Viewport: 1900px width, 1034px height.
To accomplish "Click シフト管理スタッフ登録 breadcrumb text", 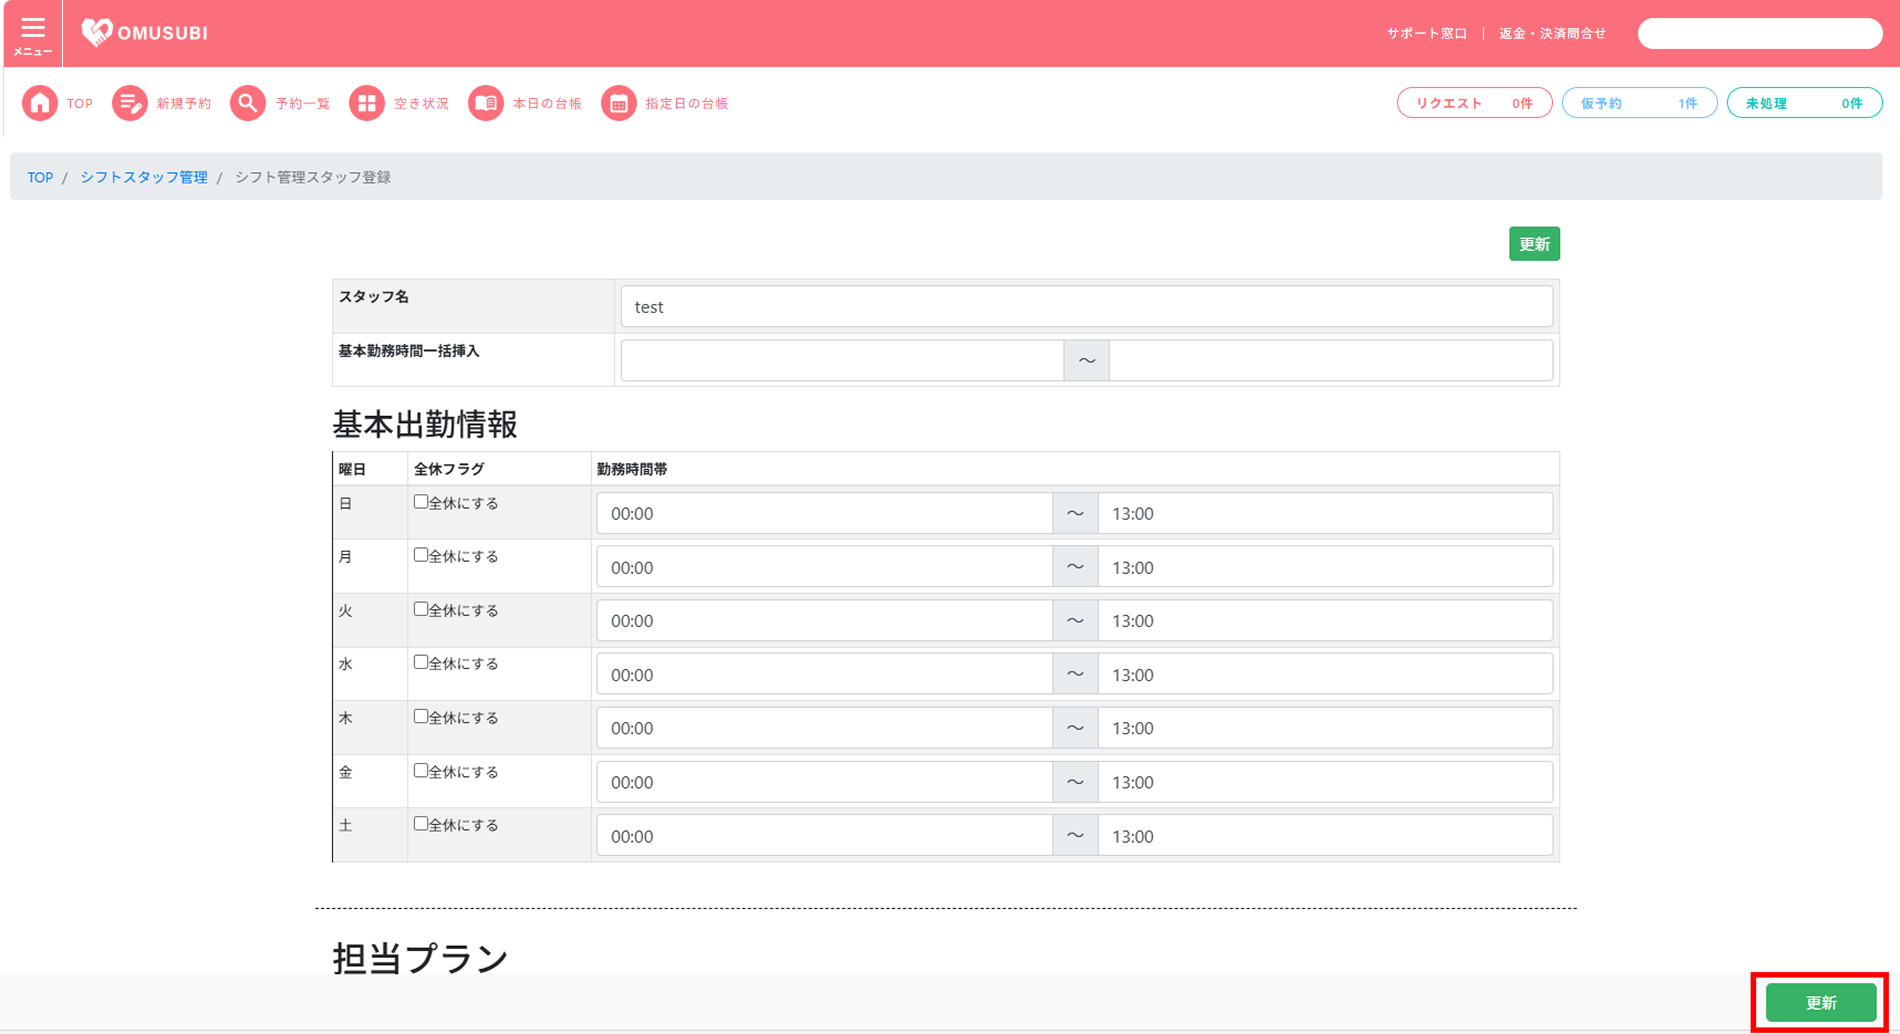I will pyautogui.click(x=313, y=177).
